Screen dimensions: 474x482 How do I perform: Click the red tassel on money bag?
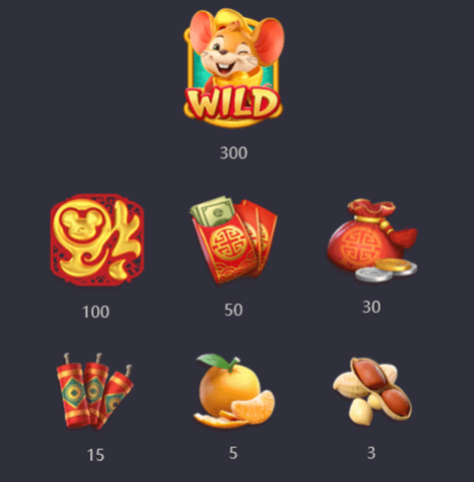coord(403,237)
